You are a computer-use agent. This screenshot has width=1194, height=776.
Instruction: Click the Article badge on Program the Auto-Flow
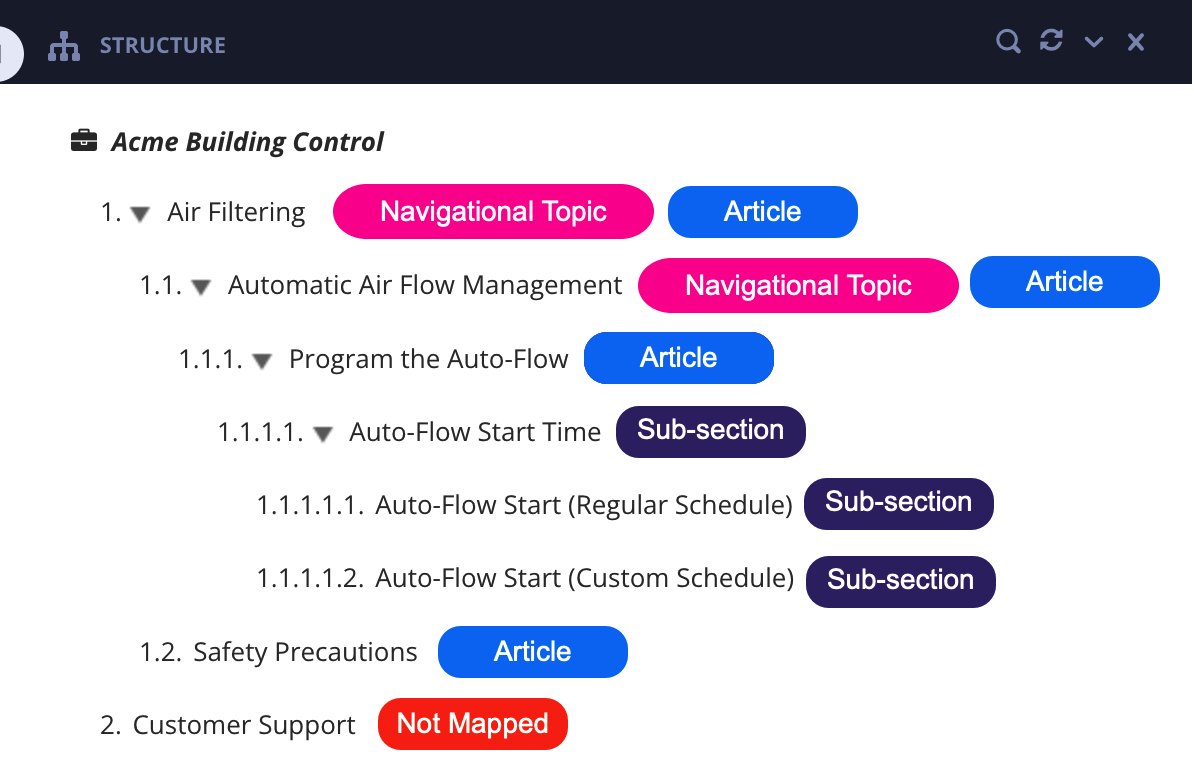pos(678,357)
